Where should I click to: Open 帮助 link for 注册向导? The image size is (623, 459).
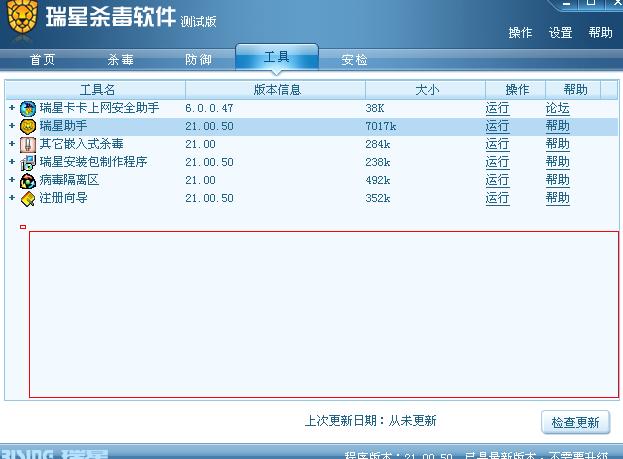pos(557,198)
